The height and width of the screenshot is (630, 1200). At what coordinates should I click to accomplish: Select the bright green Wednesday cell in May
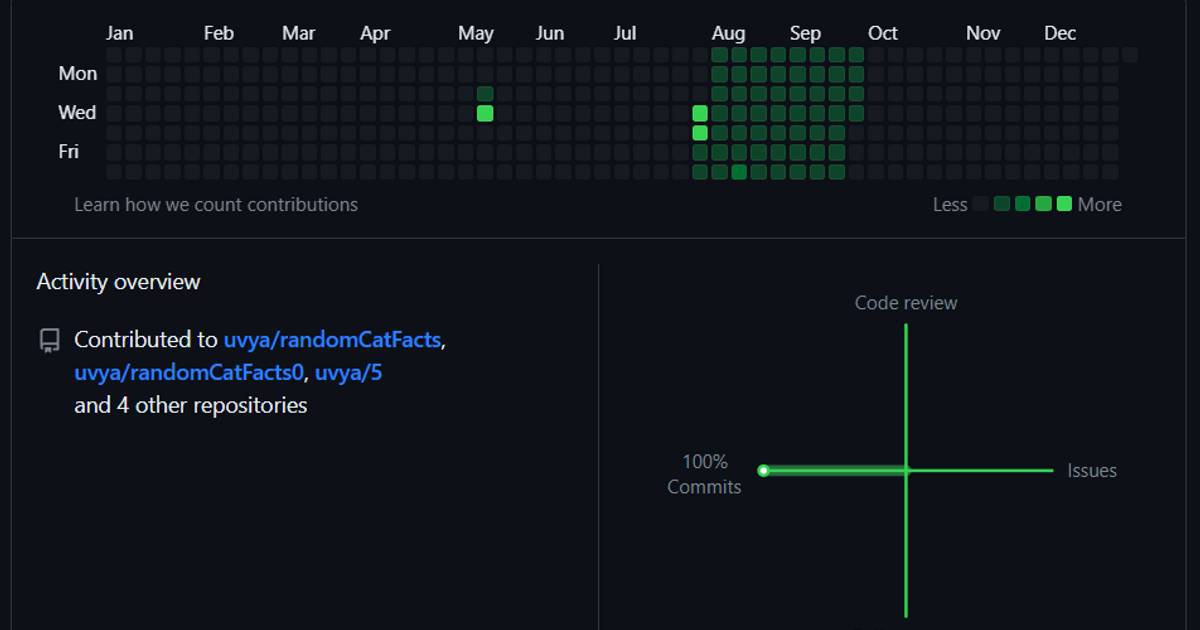[485, 113]
